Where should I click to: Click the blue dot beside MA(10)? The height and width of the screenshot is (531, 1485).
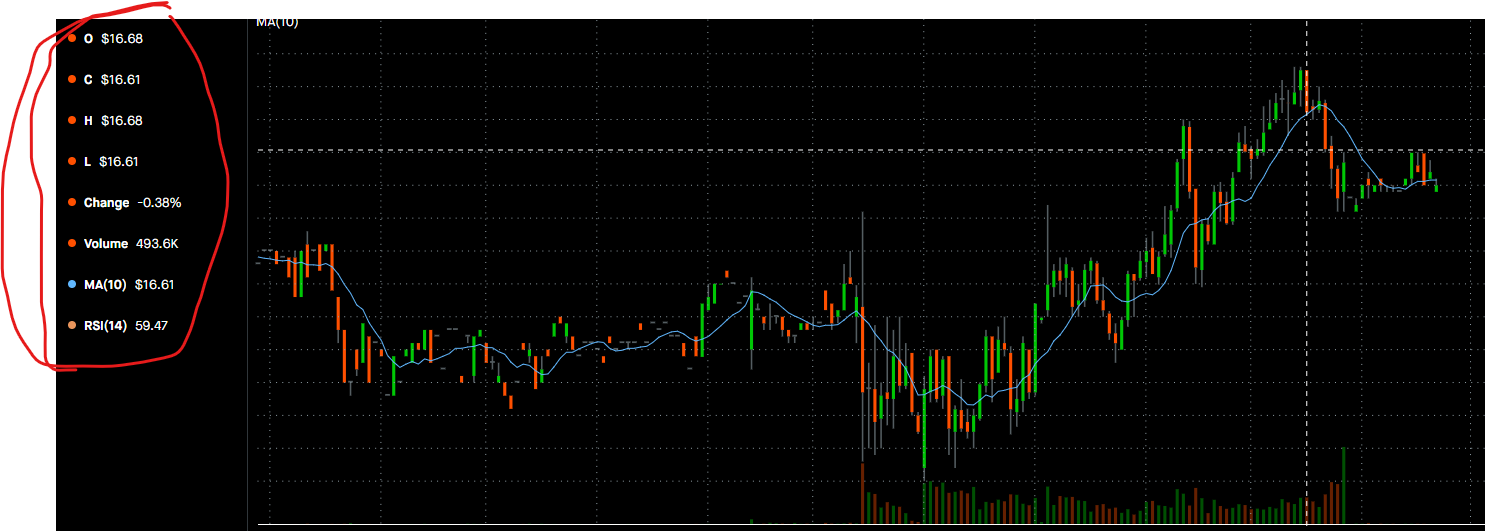click(72, 285)
